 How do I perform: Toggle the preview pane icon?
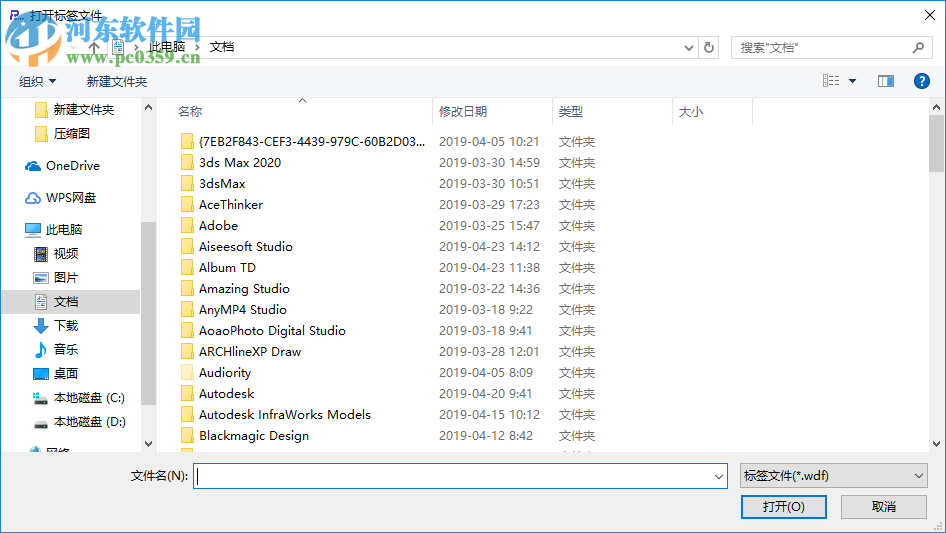coord(886,81)
